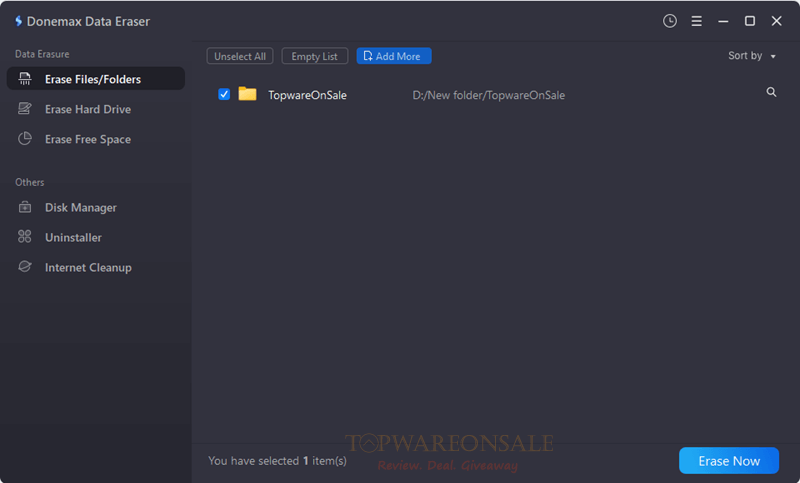Open the Uninstaller tool
800x483 pixels.
96,237
